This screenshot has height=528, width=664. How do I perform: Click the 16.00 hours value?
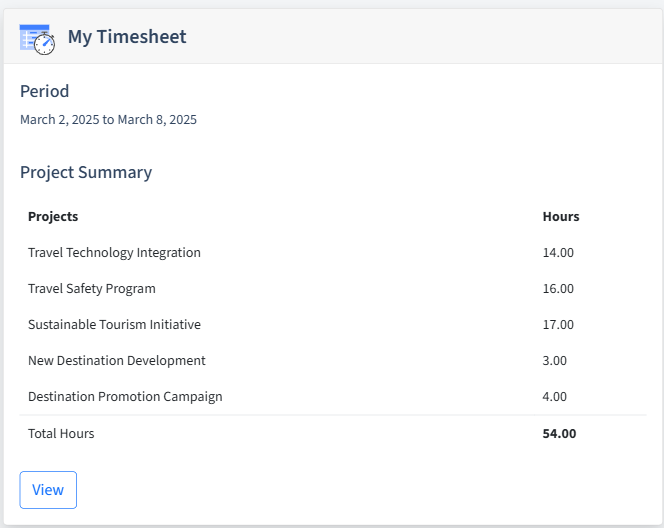click(558, 288)
